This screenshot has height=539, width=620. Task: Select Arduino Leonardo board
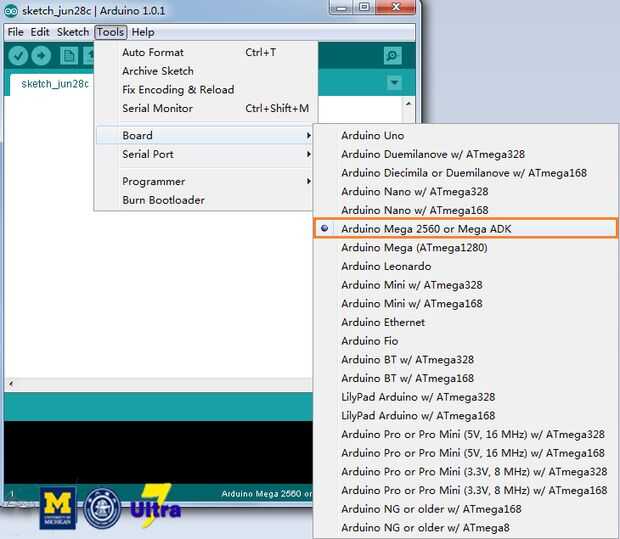tap(466, 266)
